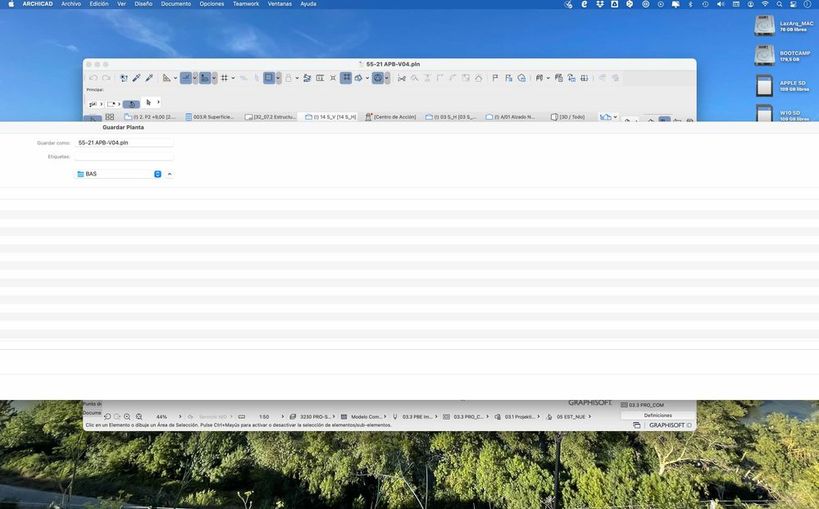Click the scissors trim tool icon
819x509 pixels.
tap(402, 78)
